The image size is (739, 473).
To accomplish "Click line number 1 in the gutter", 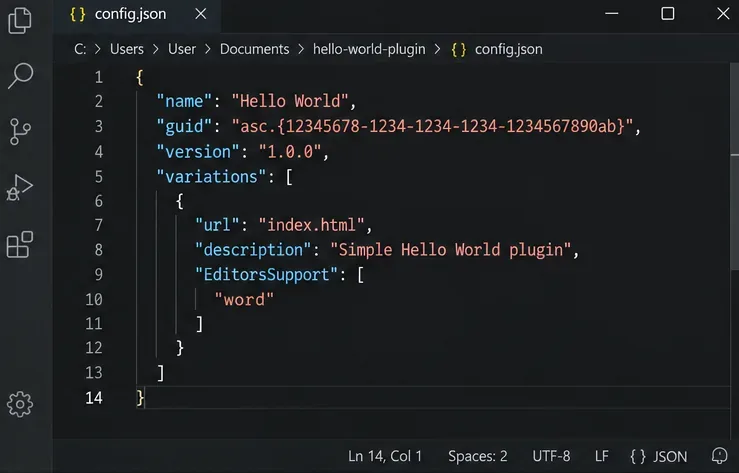I will pyautogui.click(x=99, y=77).
